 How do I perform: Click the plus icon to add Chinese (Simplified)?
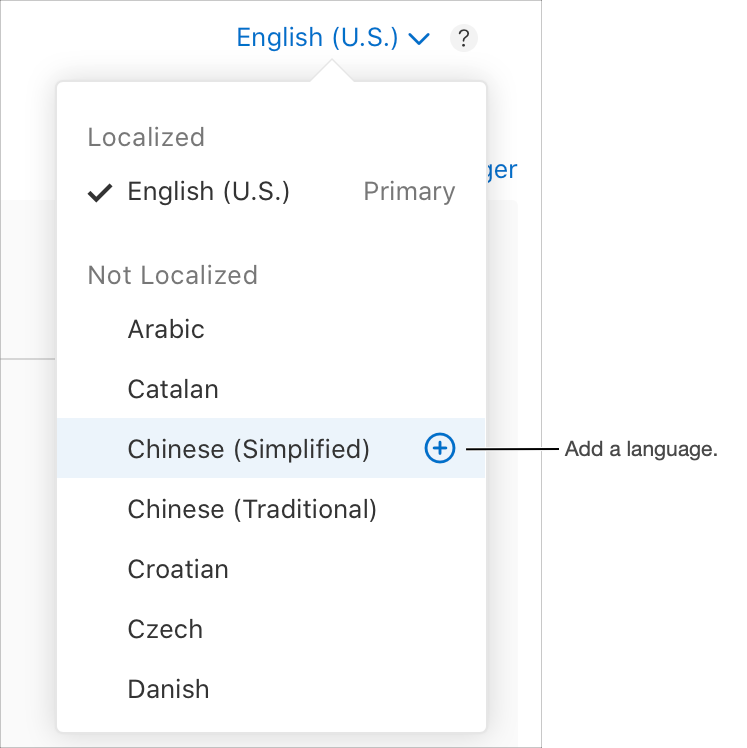point(440,449)
